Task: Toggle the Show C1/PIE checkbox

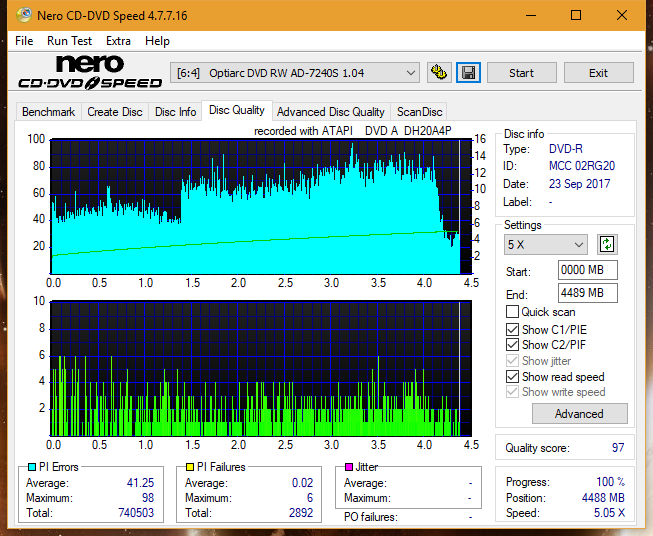Action: 512,329
